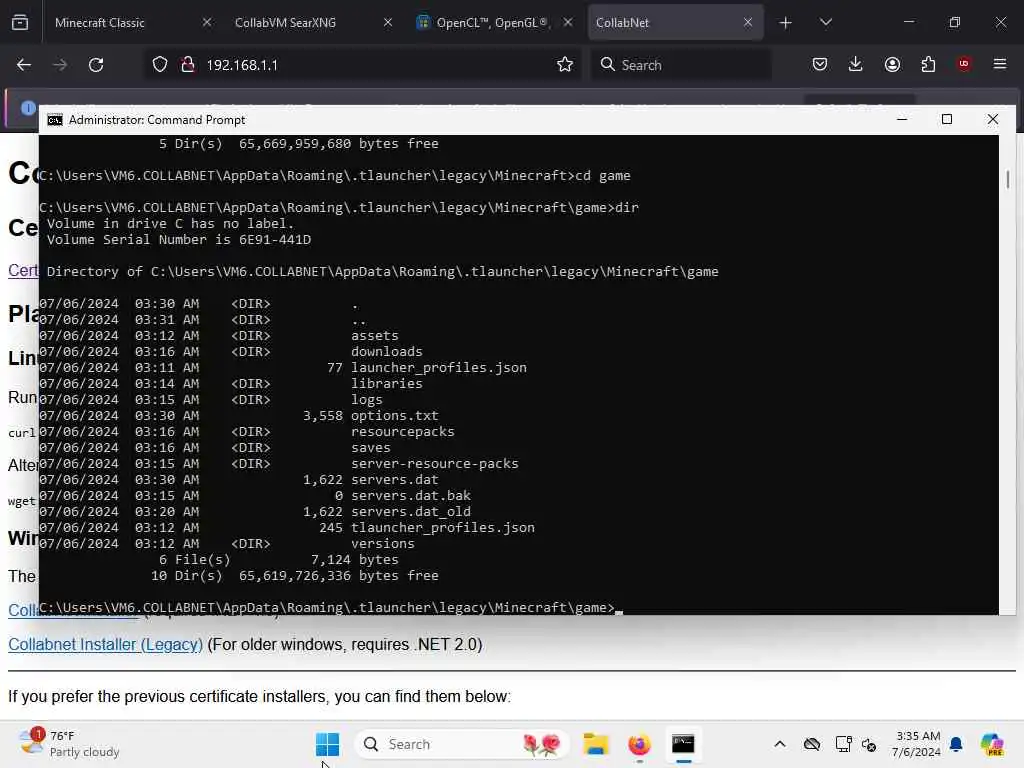
Task: Close the OpenCL, OpenGL tab
Action: click(x=568, y=22)
